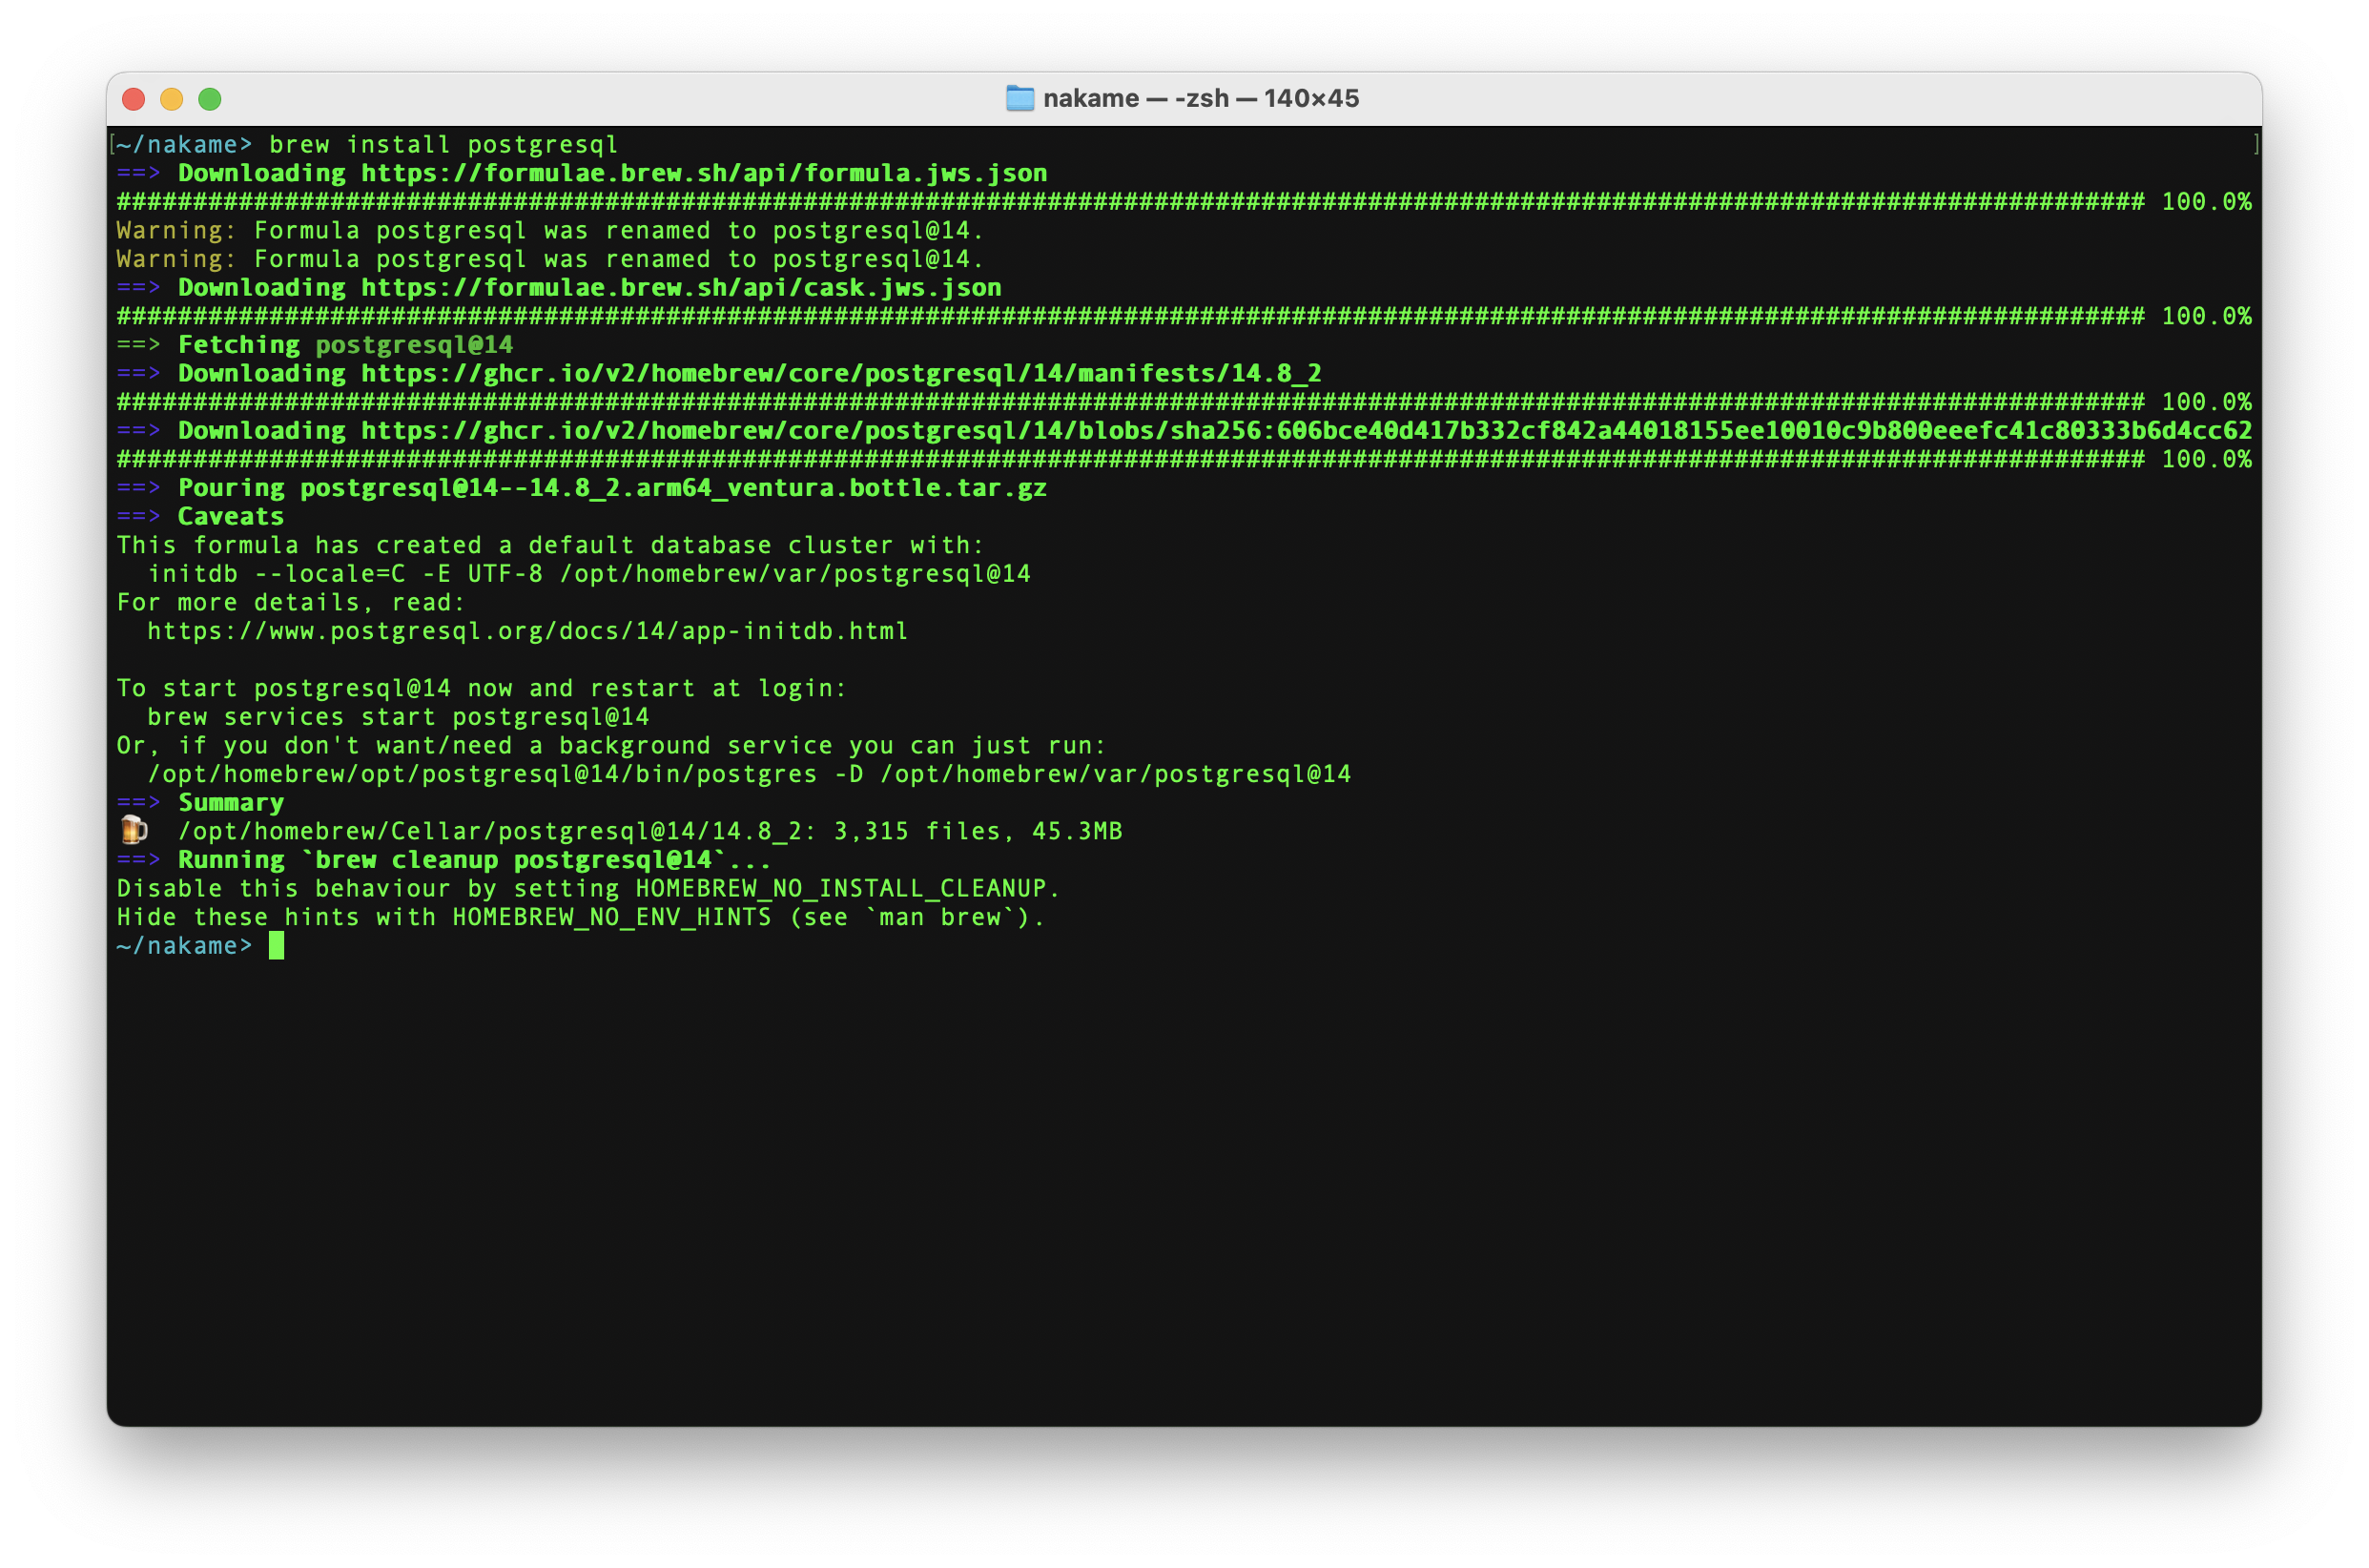The height and width of the screenshot is (1568, 2369).
Task: Open the ghcr.io blobs sha256 URL
Action: [1306, 431]
